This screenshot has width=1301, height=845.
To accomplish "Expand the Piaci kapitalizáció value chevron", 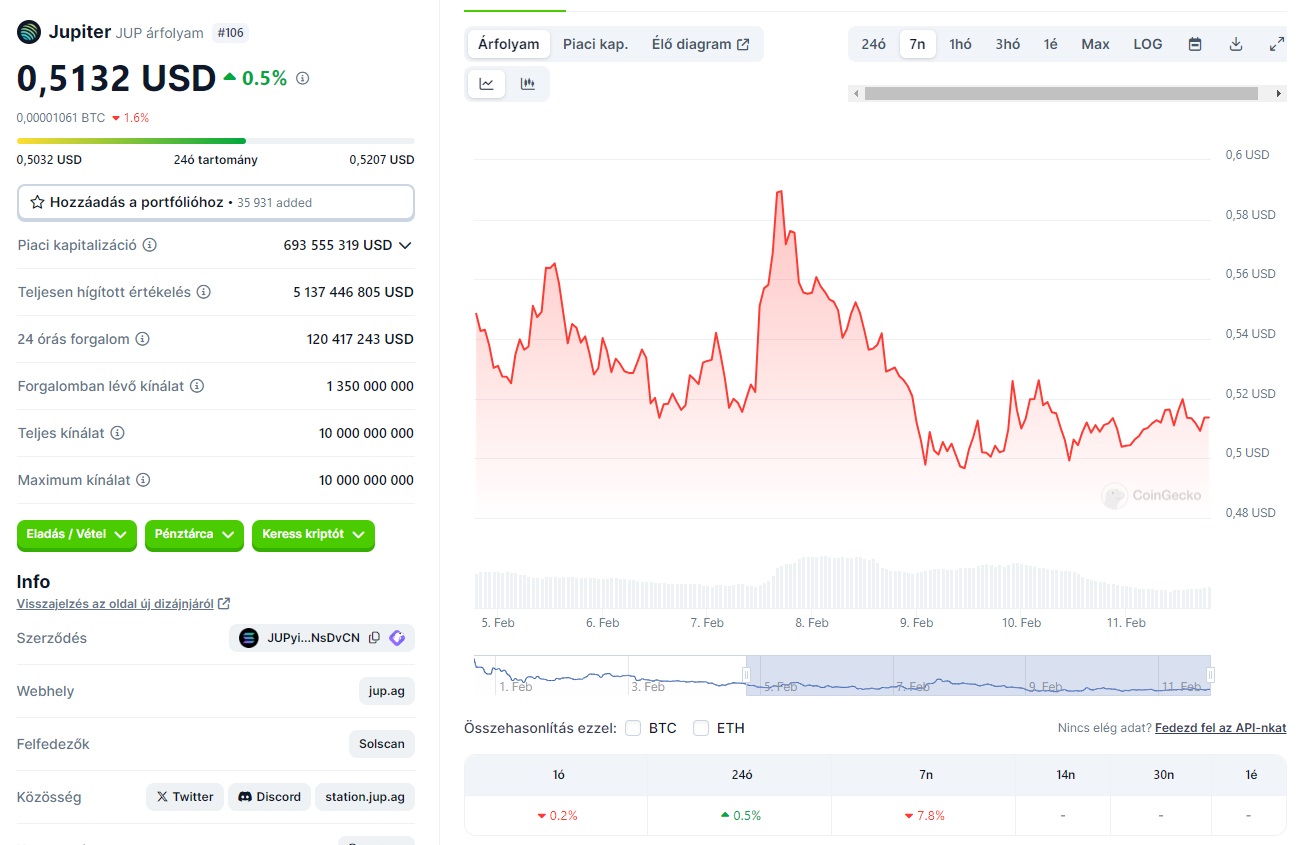I will [405, 245].
